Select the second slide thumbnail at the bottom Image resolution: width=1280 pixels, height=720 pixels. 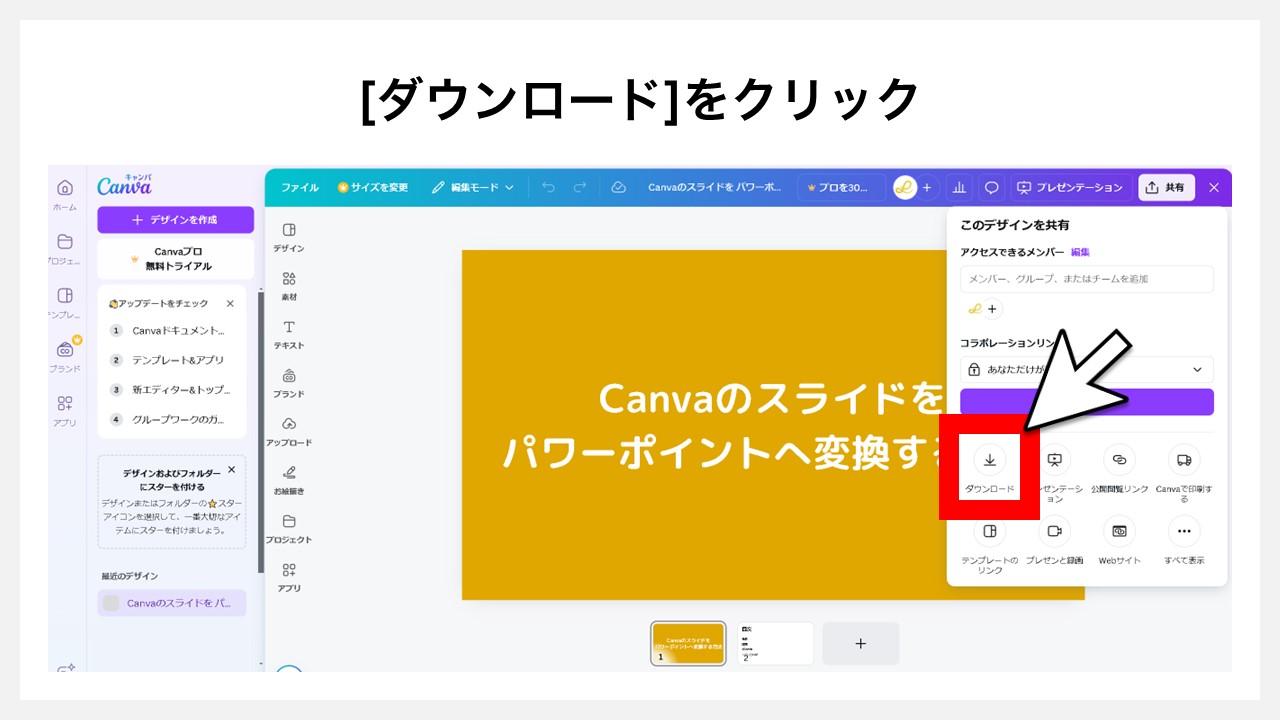point(776,643)
